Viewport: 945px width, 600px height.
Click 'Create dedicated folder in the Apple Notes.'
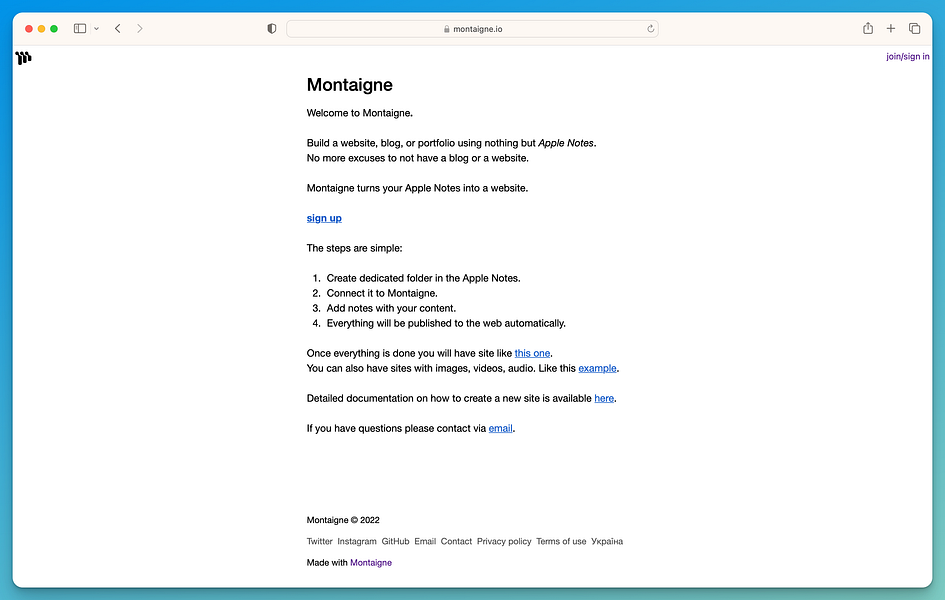click(x=424, y=278)
